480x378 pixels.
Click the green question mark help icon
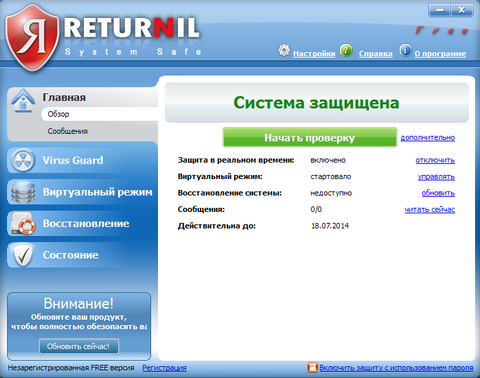[346, 50]
